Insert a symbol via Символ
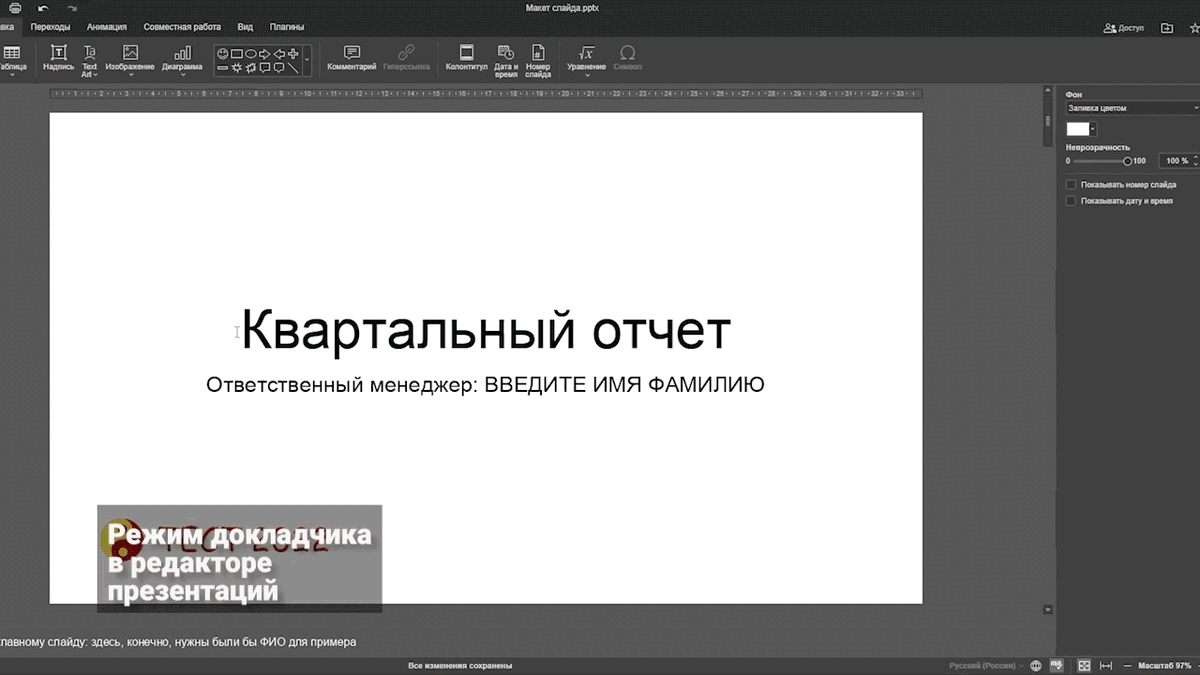The width and height of the screenshot is (1200, 675). (628, 59)
